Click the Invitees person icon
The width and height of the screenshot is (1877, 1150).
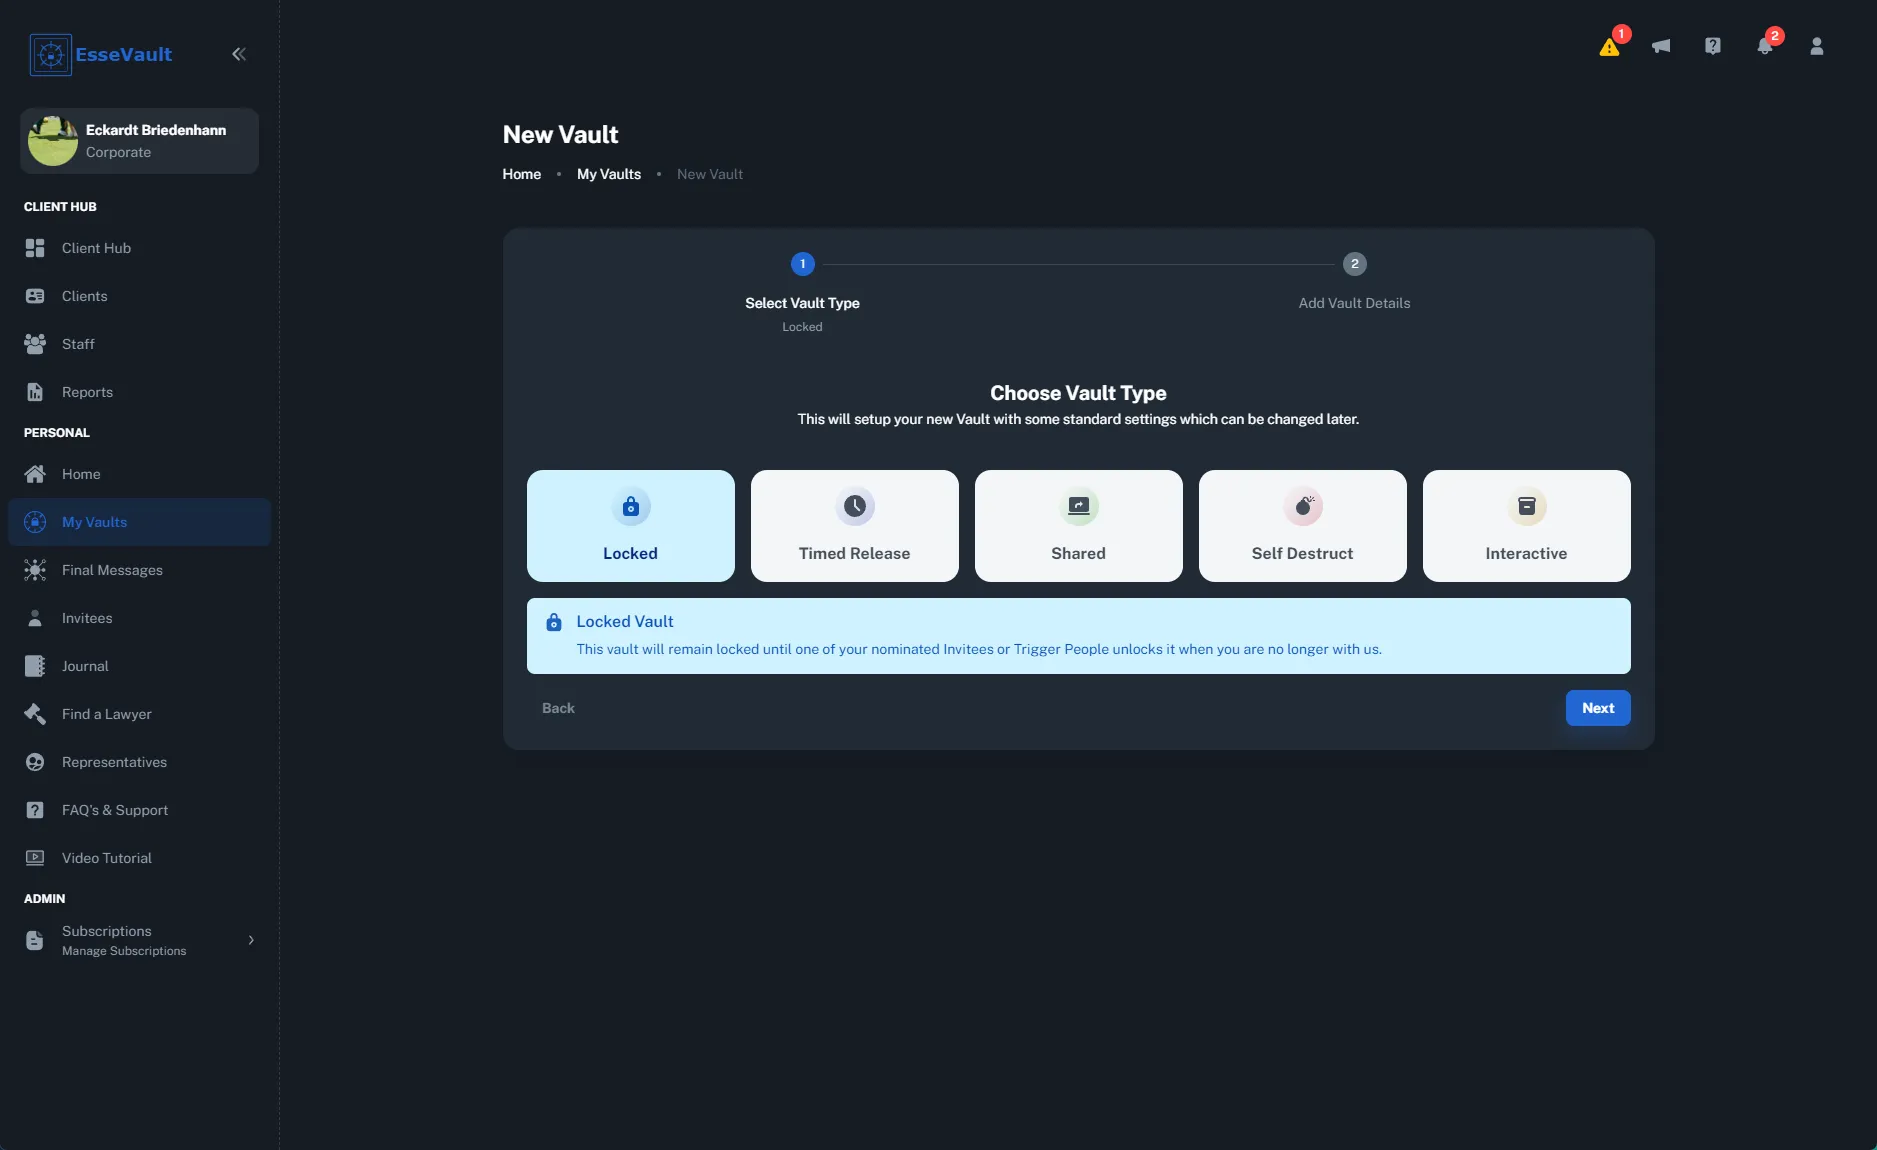pos(35,618)
